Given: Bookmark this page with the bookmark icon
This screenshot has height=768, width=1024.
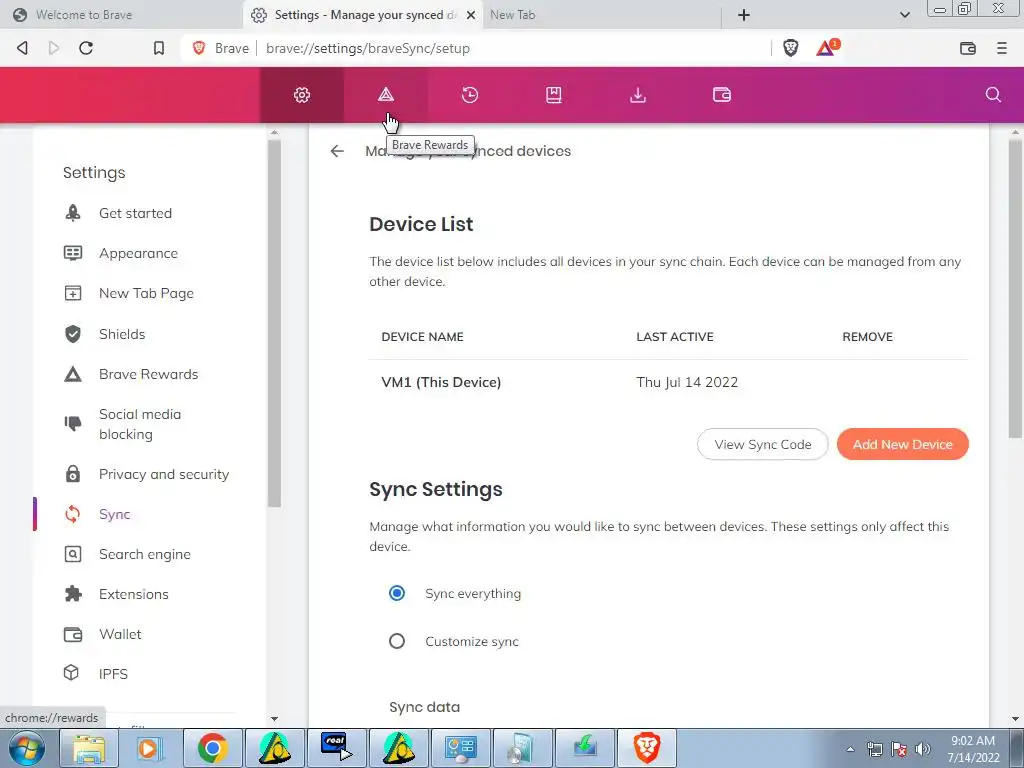Looking at the screenshot, I should pyautogui.click(x=159, y=48).
